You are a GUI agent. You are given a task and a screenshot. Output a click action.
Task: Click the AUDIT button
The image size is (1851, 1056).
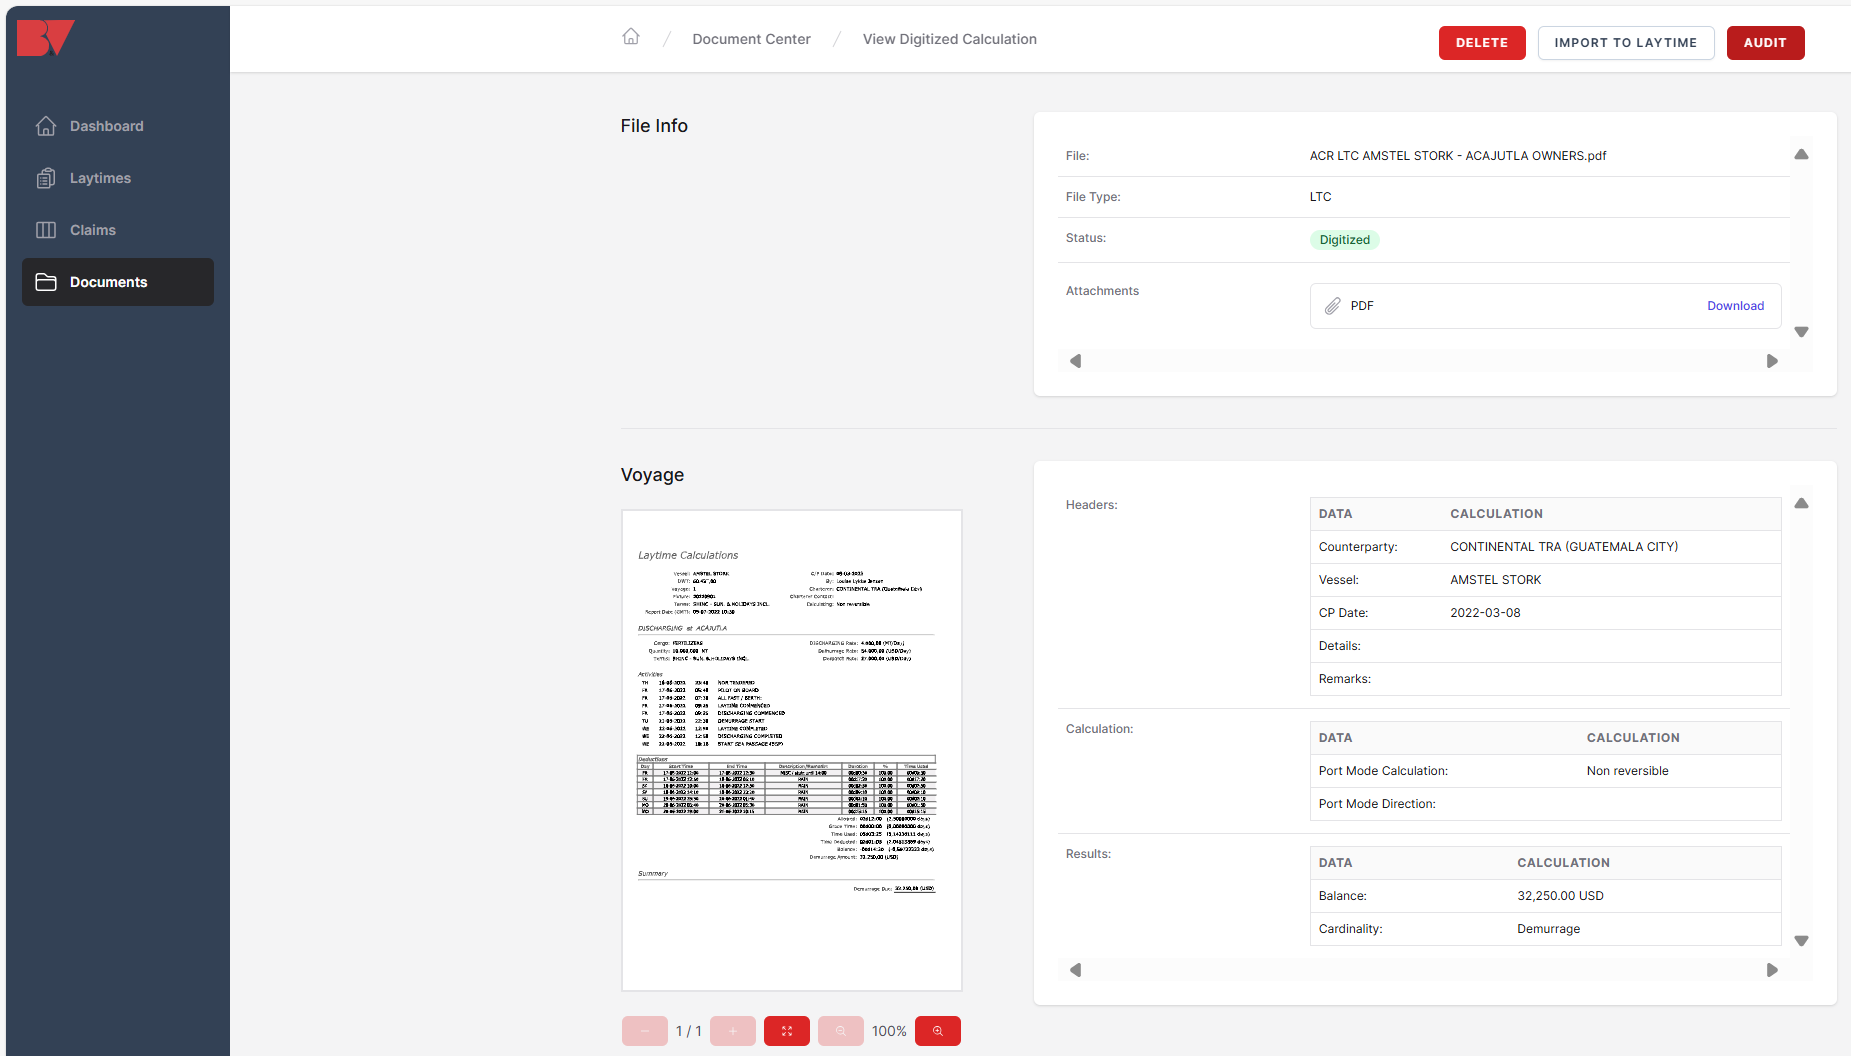(x=1765, y=43)
